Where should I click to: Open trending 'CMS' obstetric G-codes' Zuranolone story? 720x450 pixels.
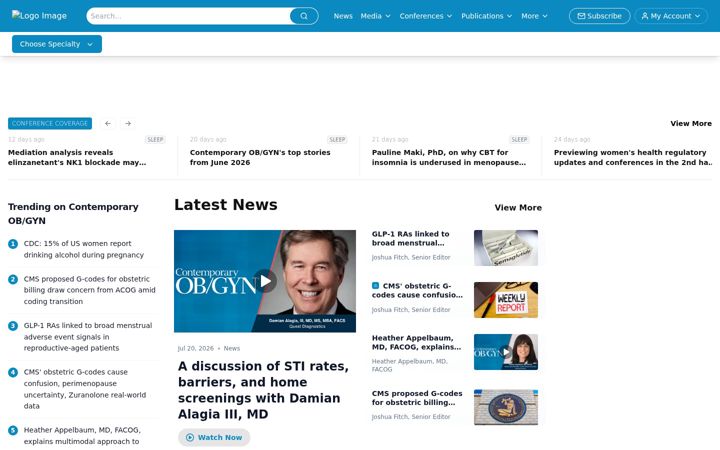click(x=85, y=389)
